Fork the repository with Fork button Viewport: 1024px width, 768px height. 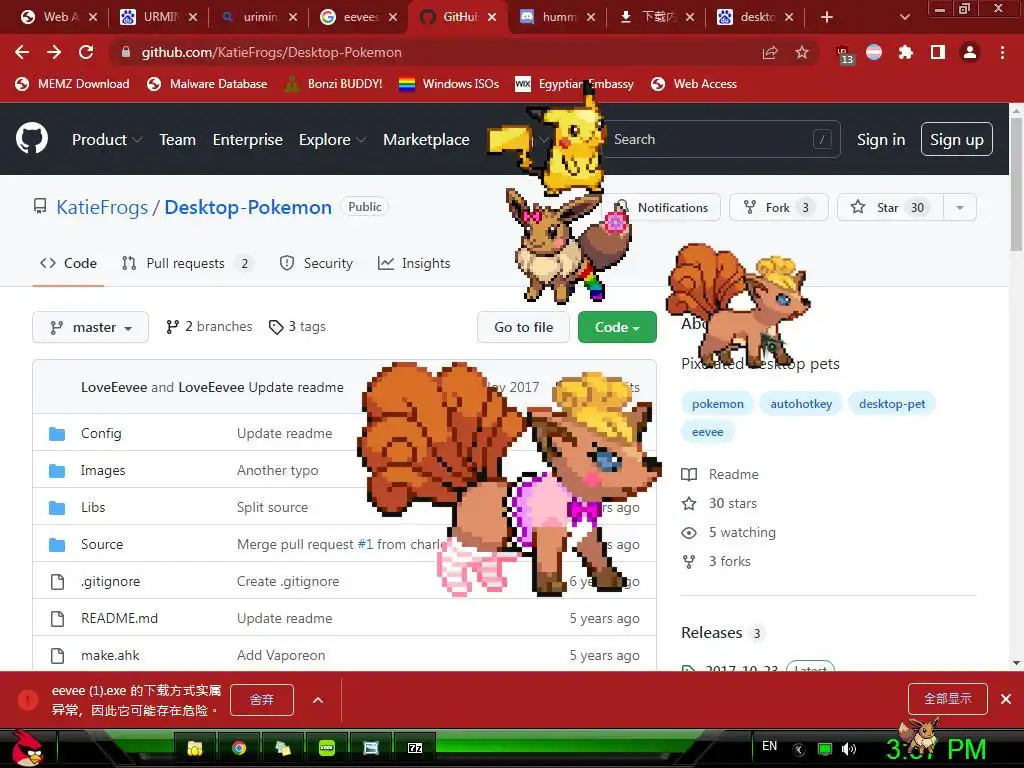click(x=778, y=208)
